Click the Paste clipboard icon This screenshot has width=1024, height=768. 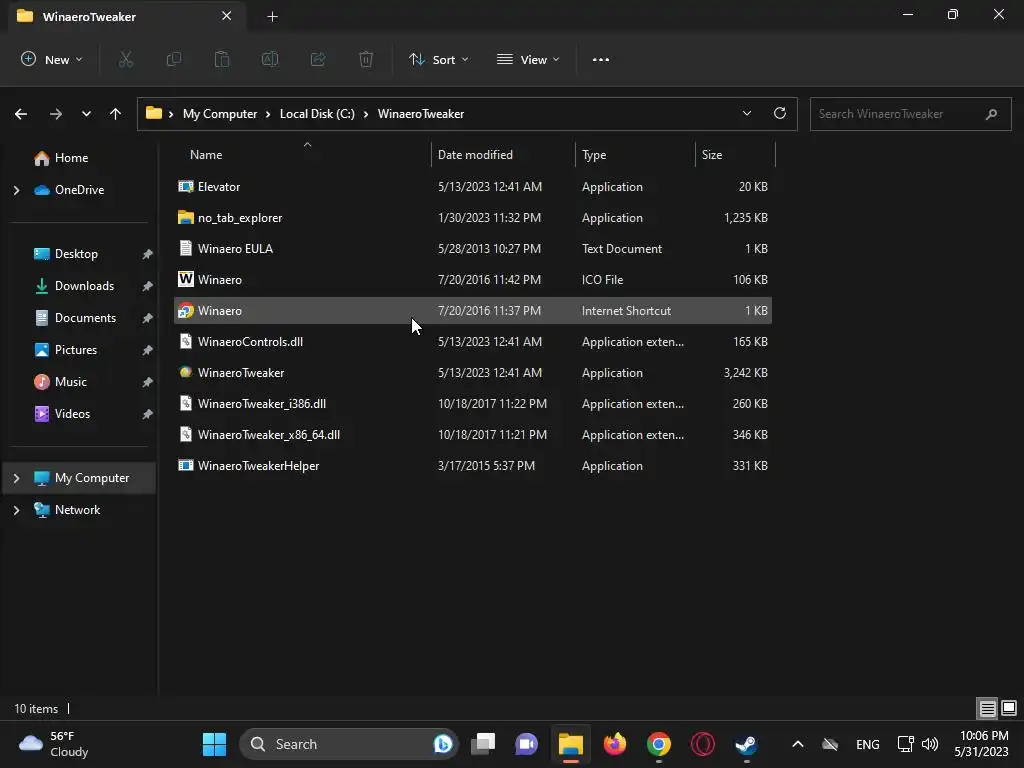pos(222,59)
